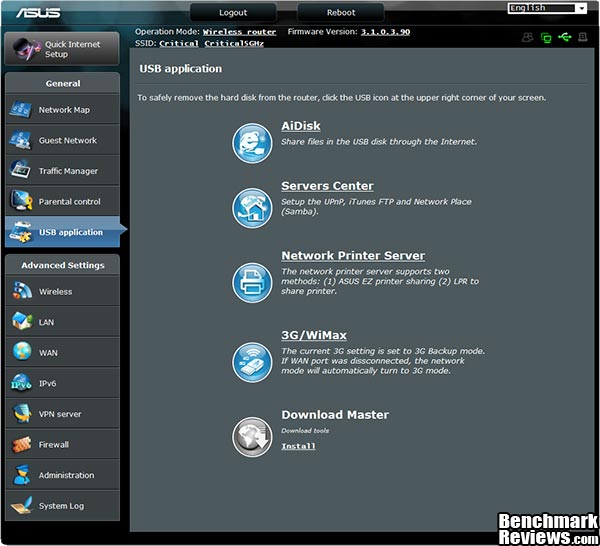600x546 pixels.
Task: Open Guest Network menu item
Action: click(62, 140)
